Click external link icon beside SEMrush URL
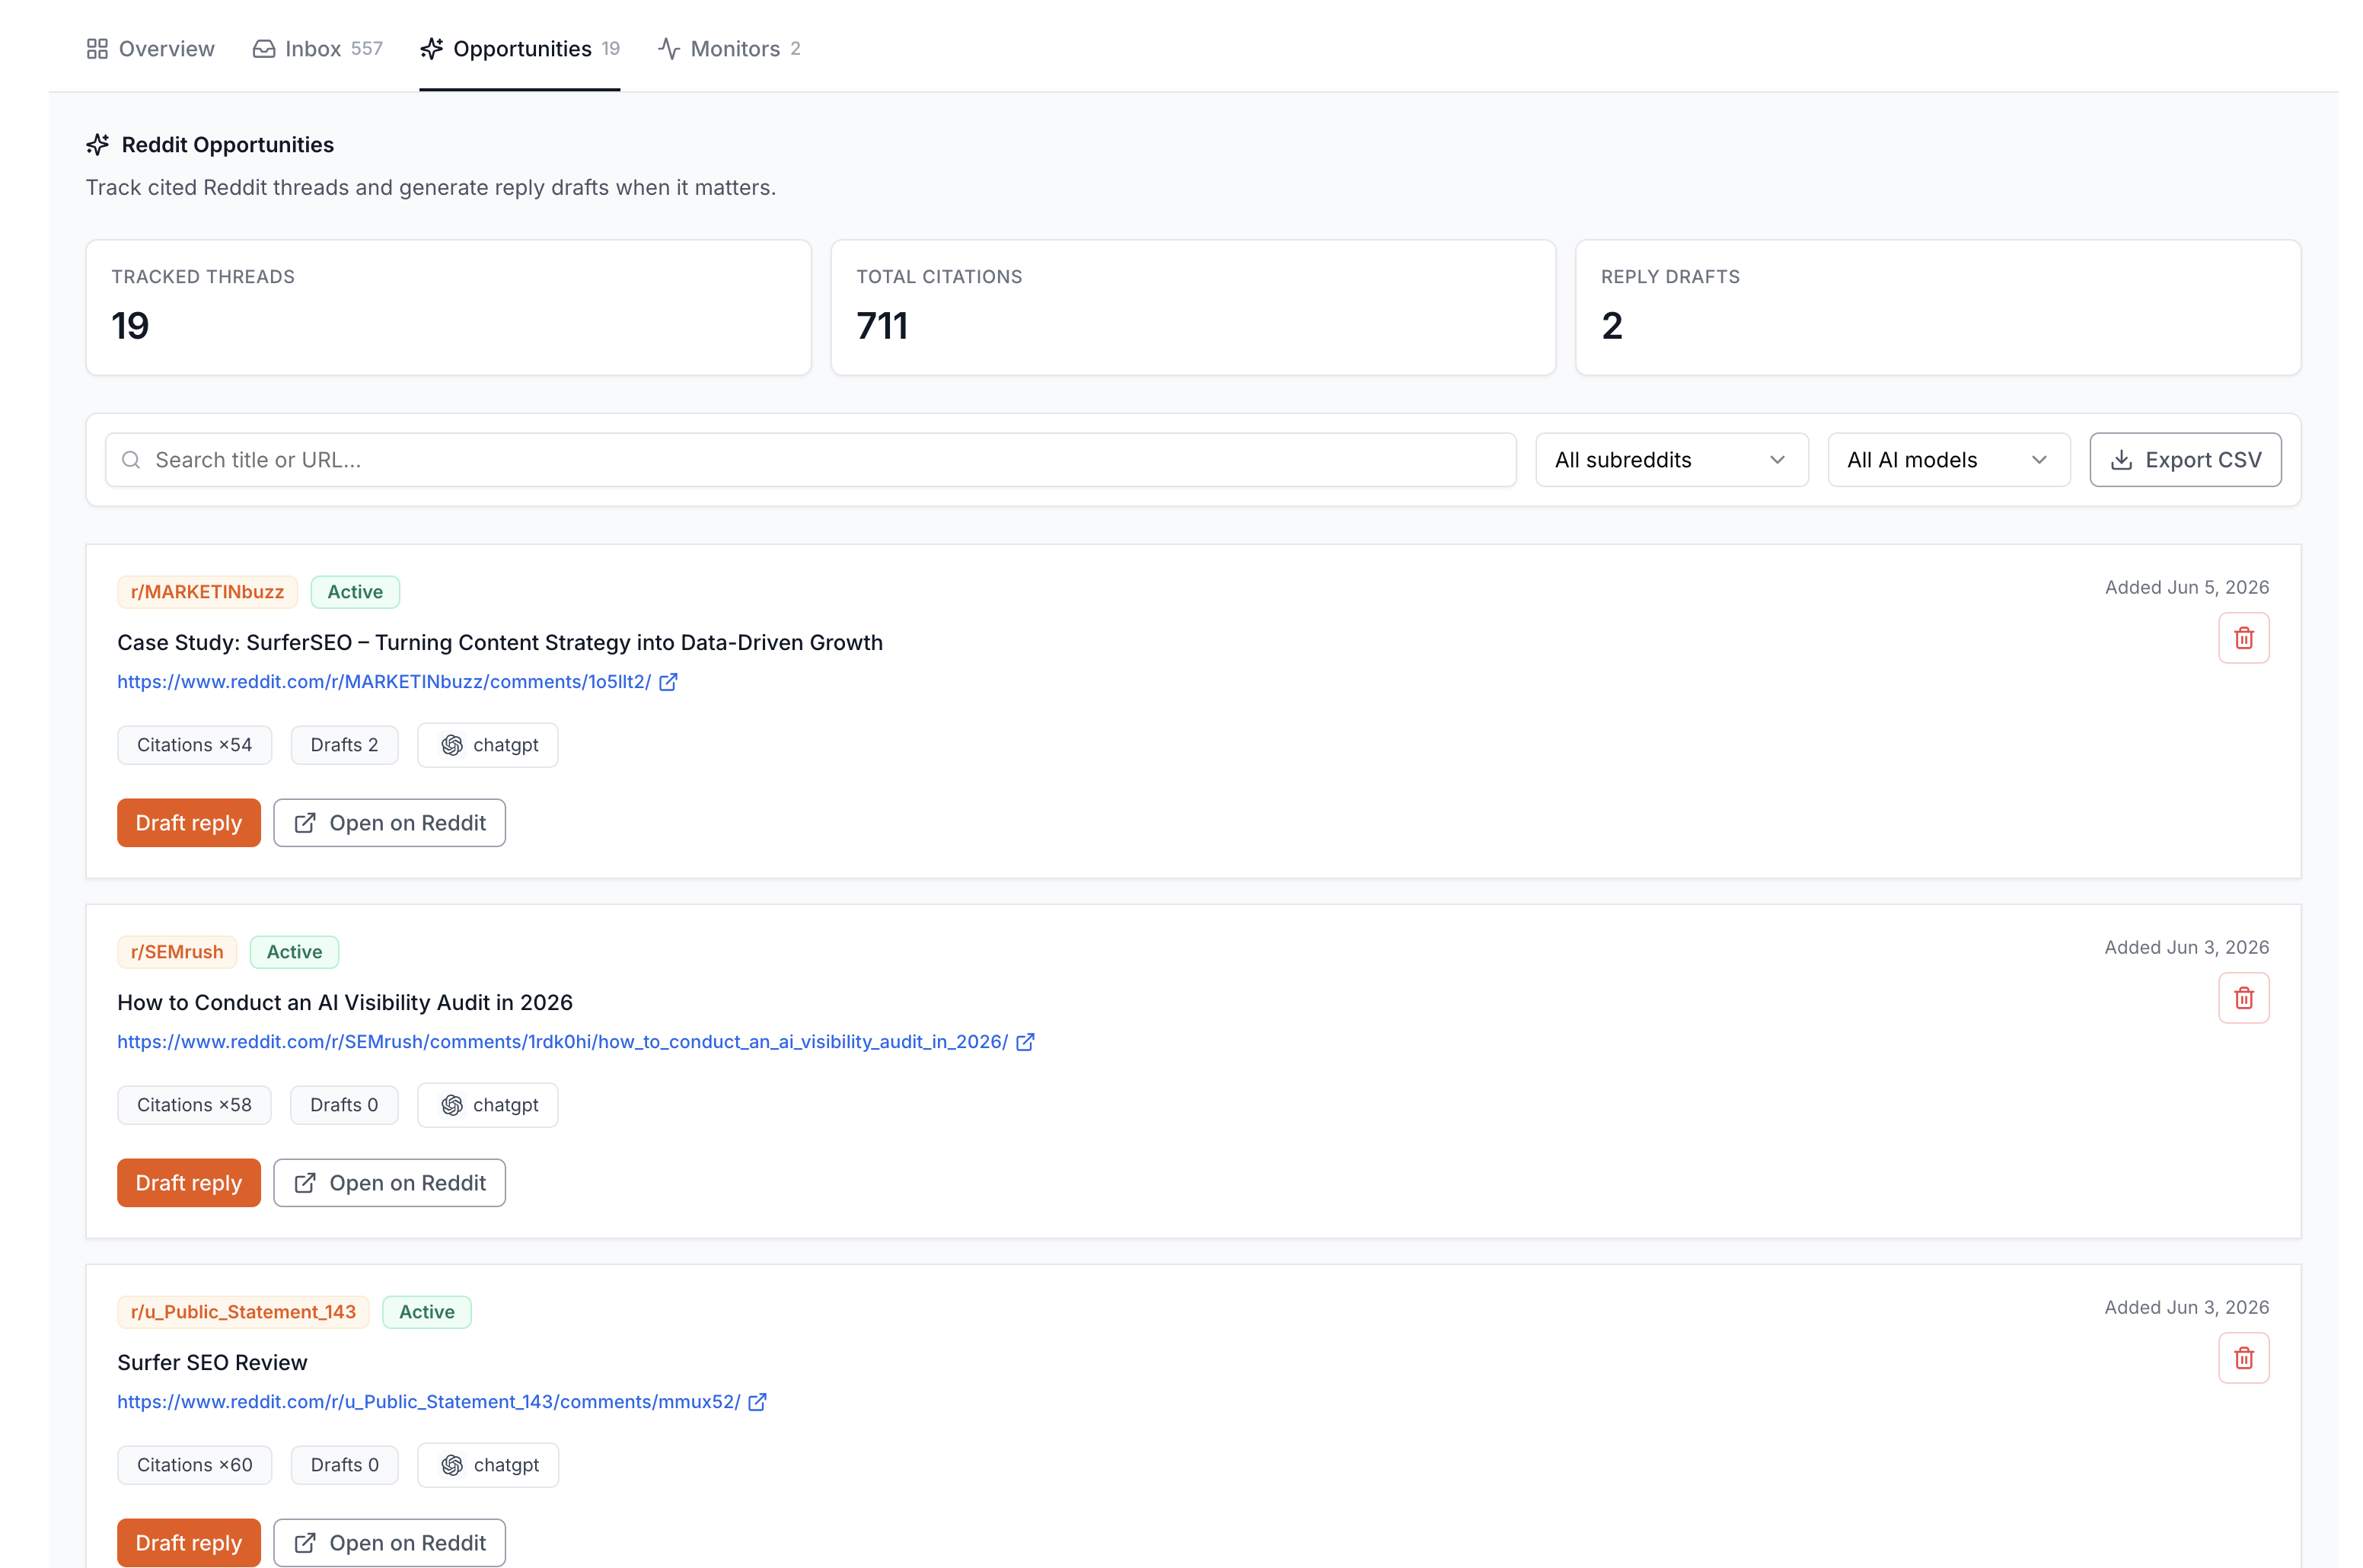The height and width of the screenshot is (1568, 2363). 1025,1042
